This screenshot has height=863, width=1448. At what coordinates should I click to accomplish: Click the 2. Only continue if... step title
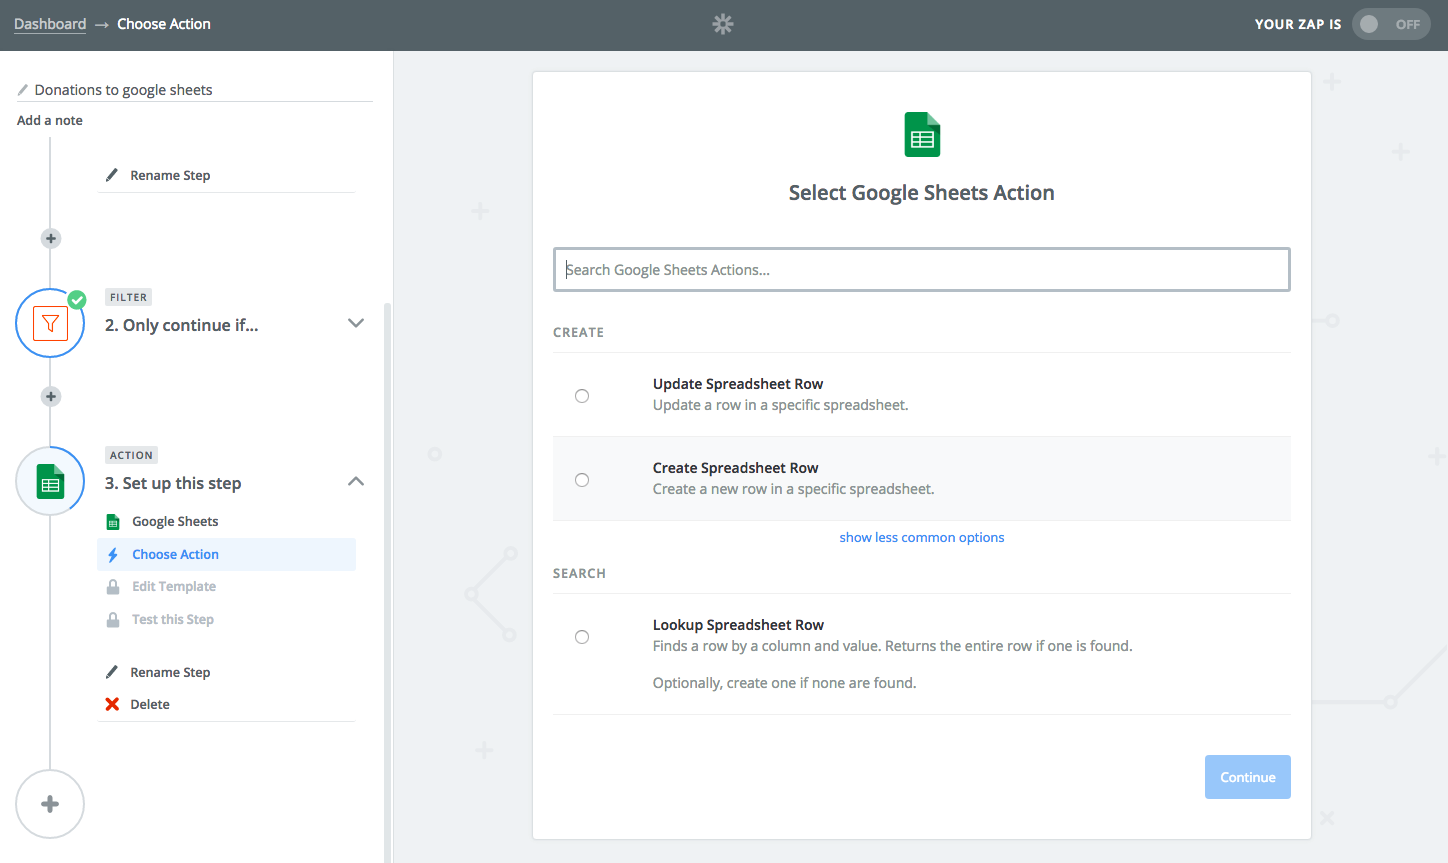pos(182,325)
